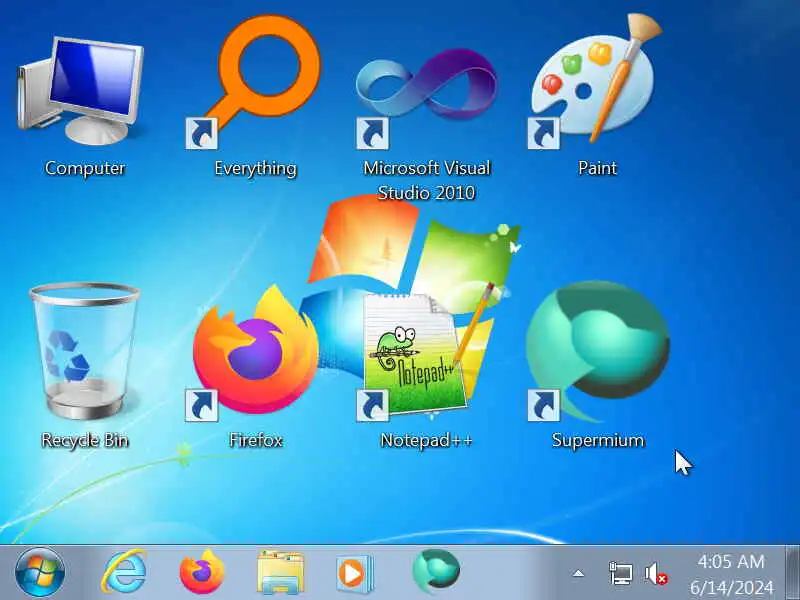Open the Windows Start menu orb

click(x=40, y=572)
